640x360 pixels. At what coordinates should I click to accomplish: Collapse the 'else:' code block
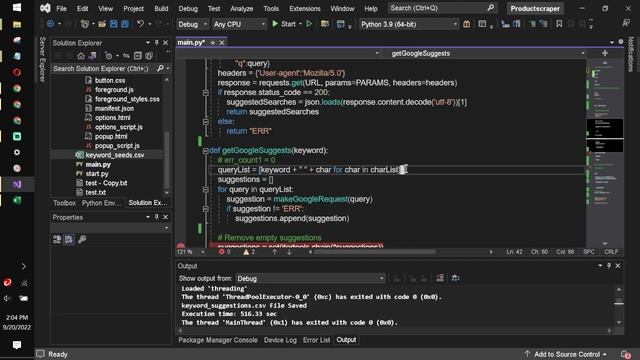[x=205, y=122]
